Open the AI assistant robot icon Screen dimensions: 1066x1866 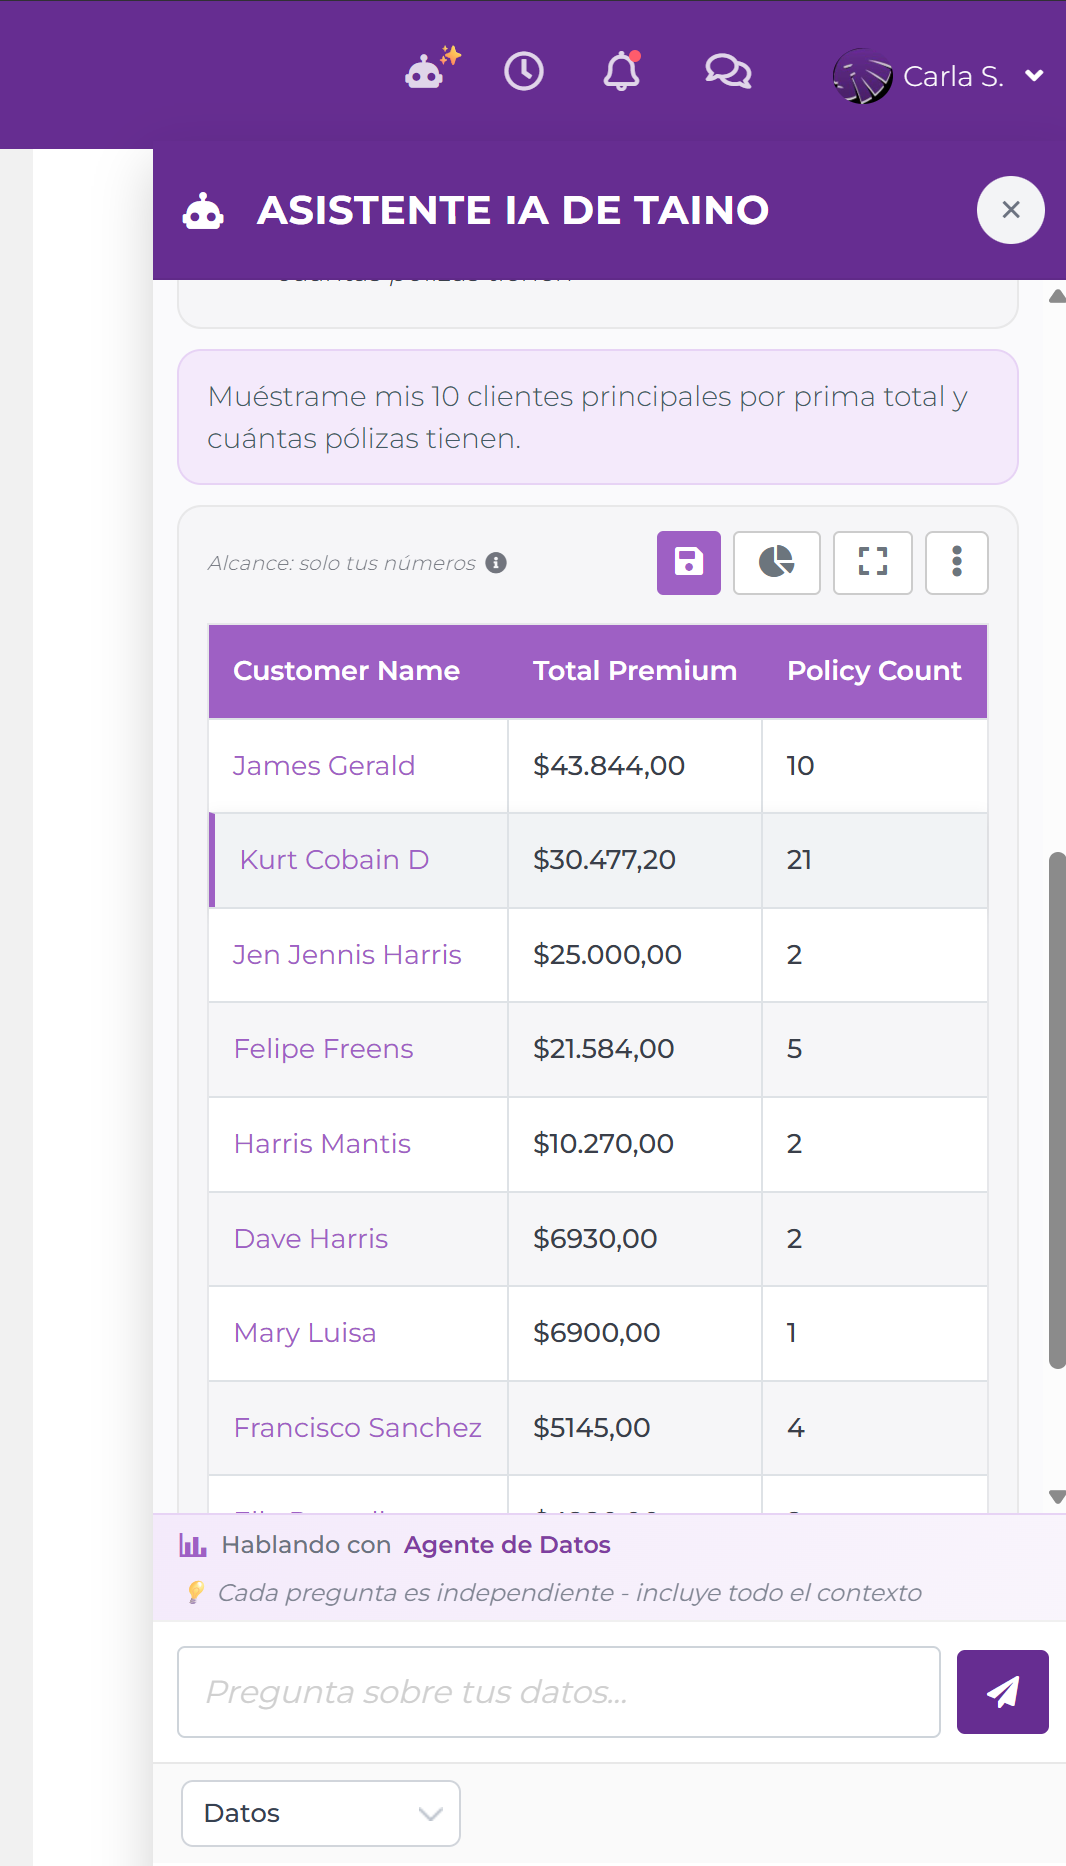[x=430, y=71]
